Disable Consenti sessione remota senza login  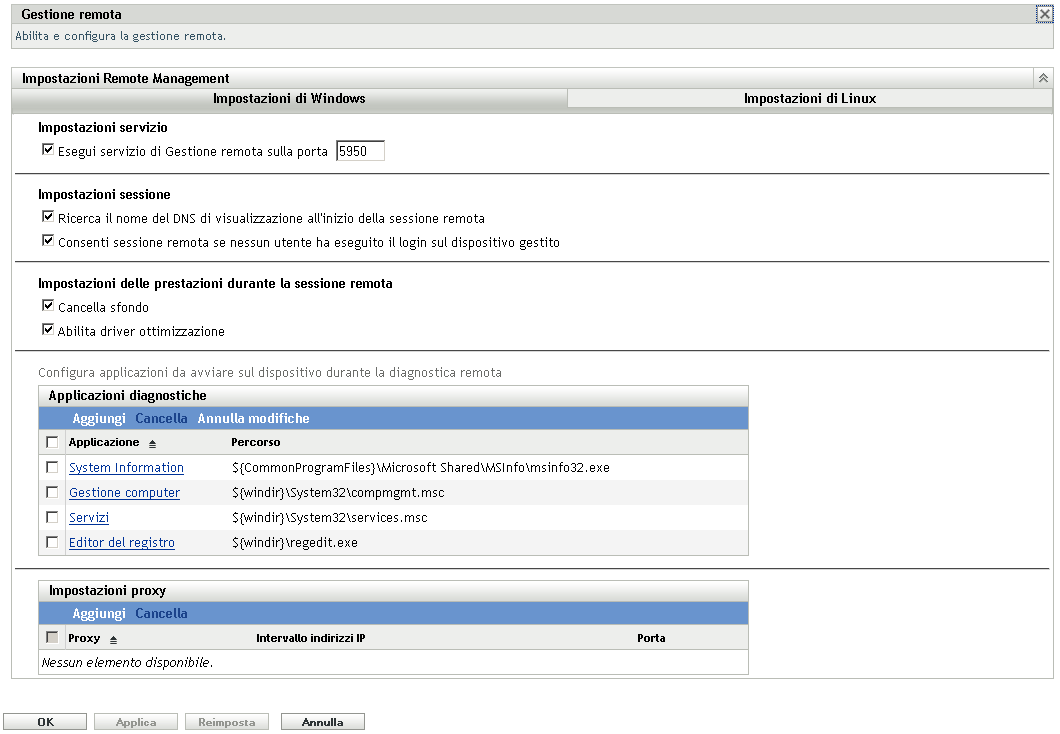tap(47, 239)
